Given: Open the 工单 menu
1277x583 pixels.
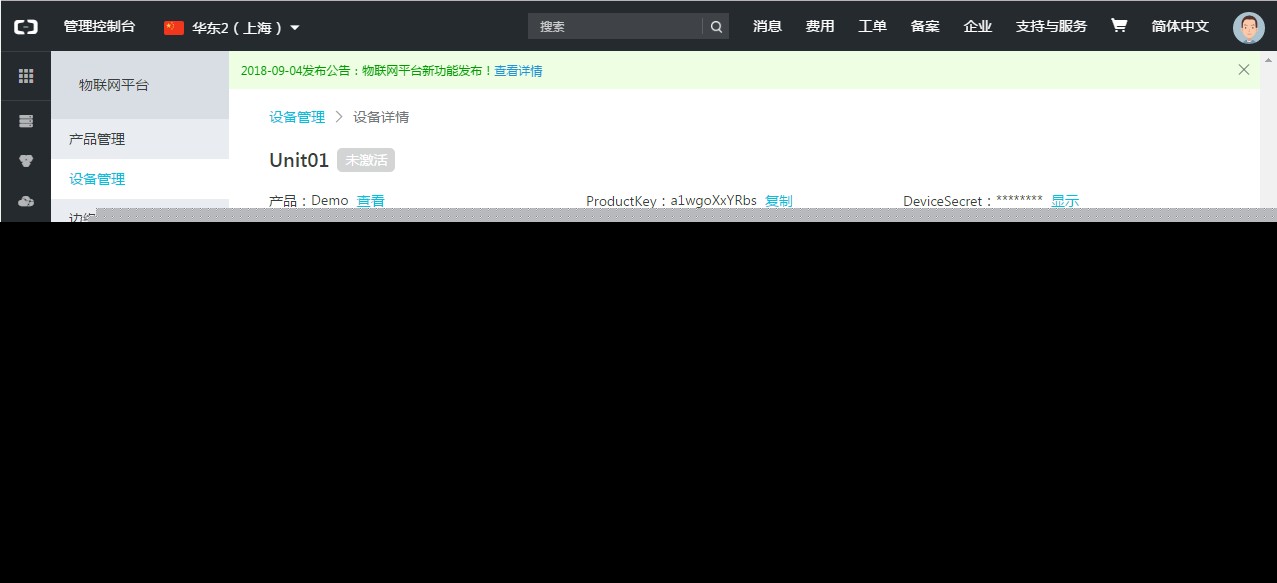Looking at the screenshot, I should tap(872, 26).
